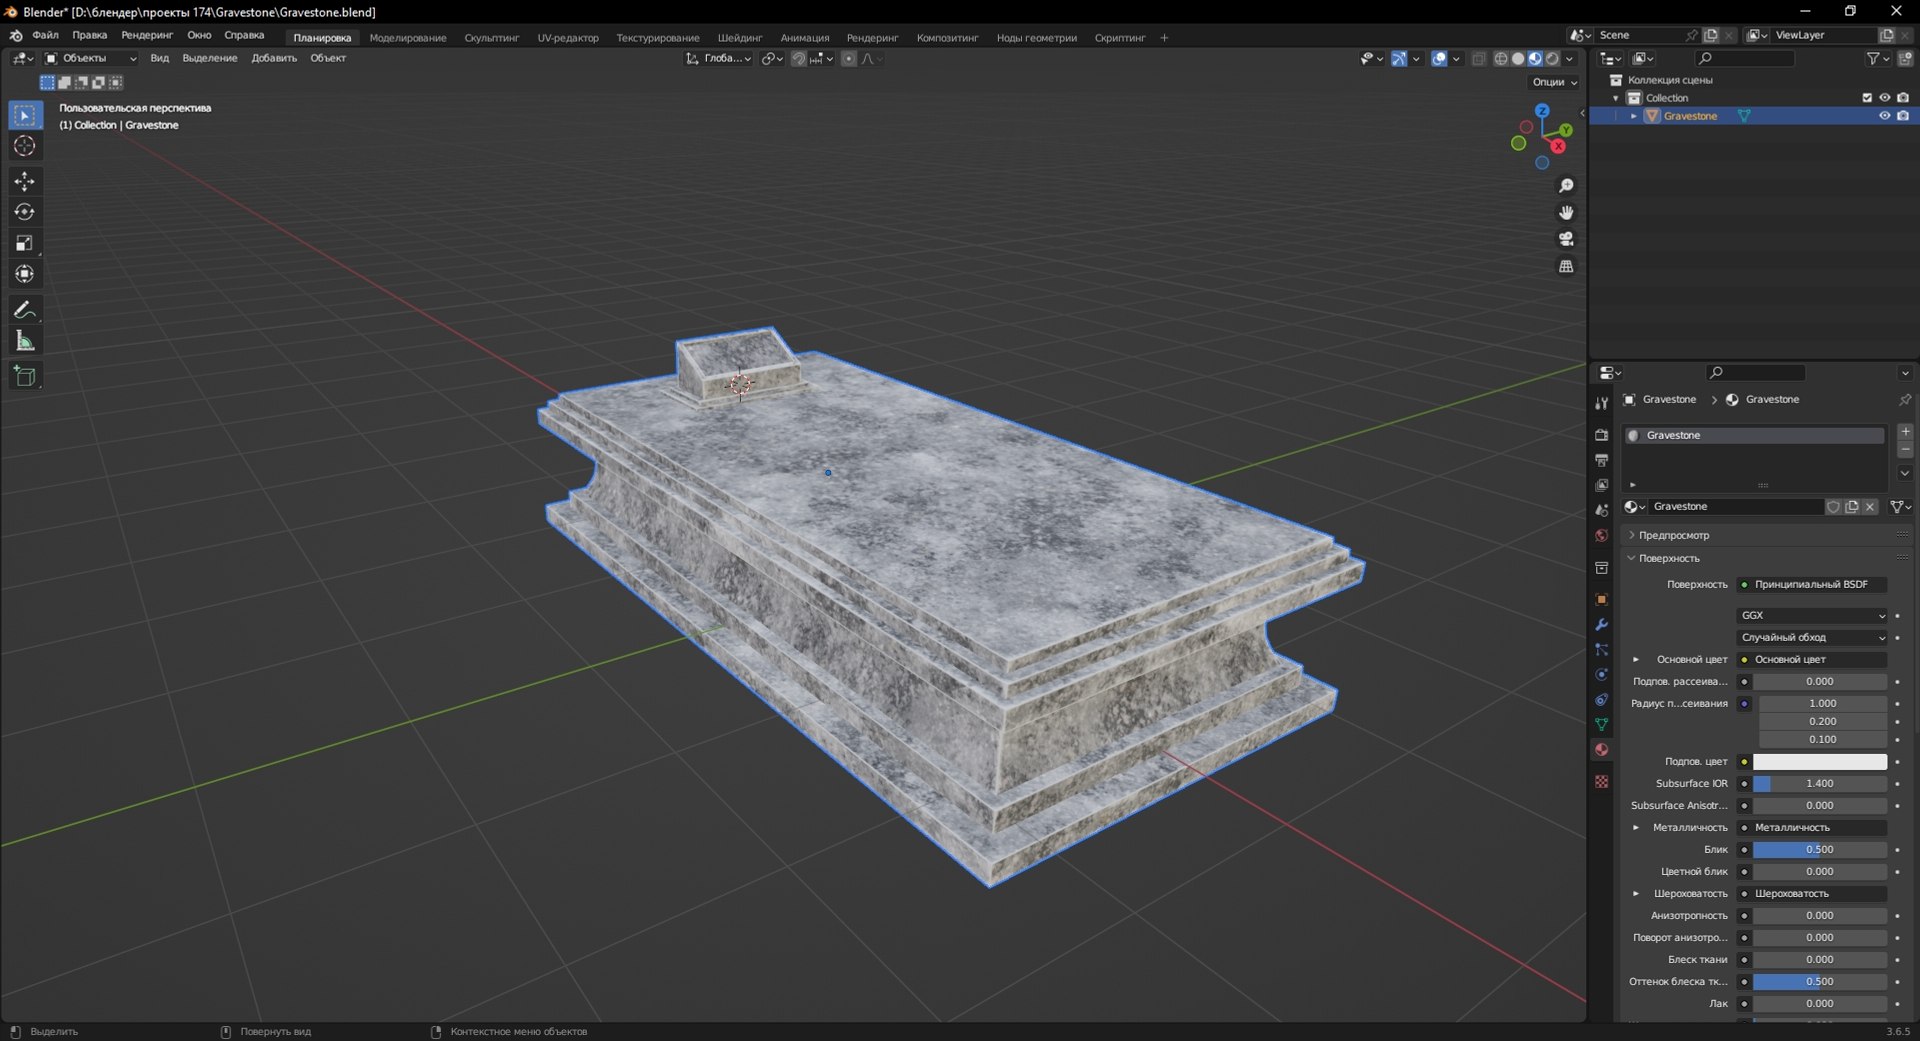
Task: Activate the Scale tool
Action: click(25, 243)
